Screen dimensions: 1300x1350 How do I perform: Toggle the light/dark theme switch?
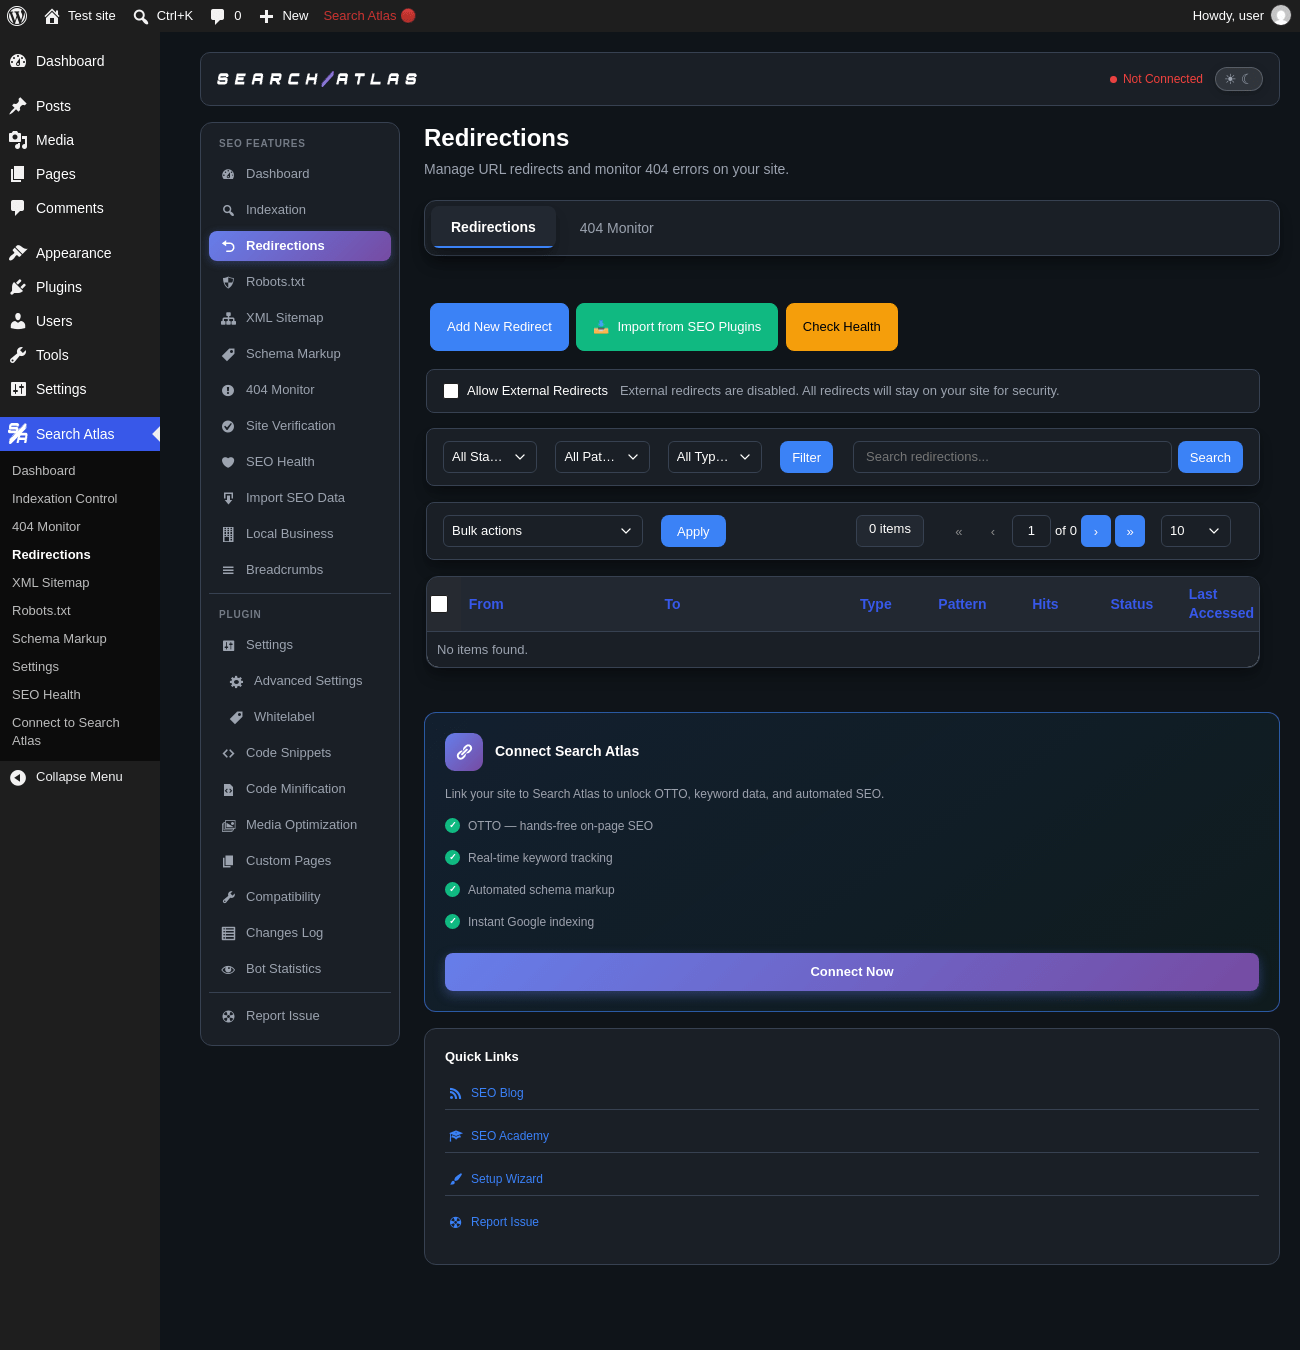(x=1239, y=79)
